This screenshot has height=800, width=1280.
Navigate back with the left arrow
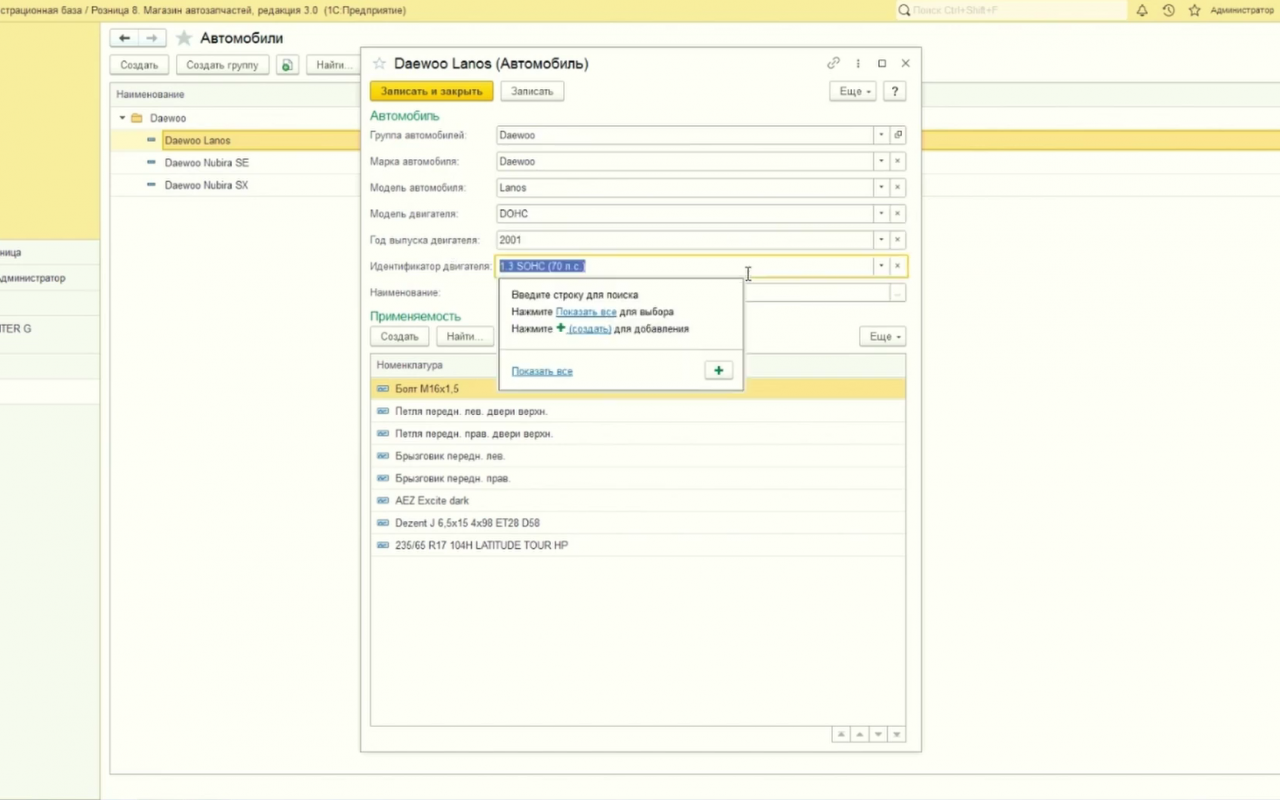(x=125, y=38)
